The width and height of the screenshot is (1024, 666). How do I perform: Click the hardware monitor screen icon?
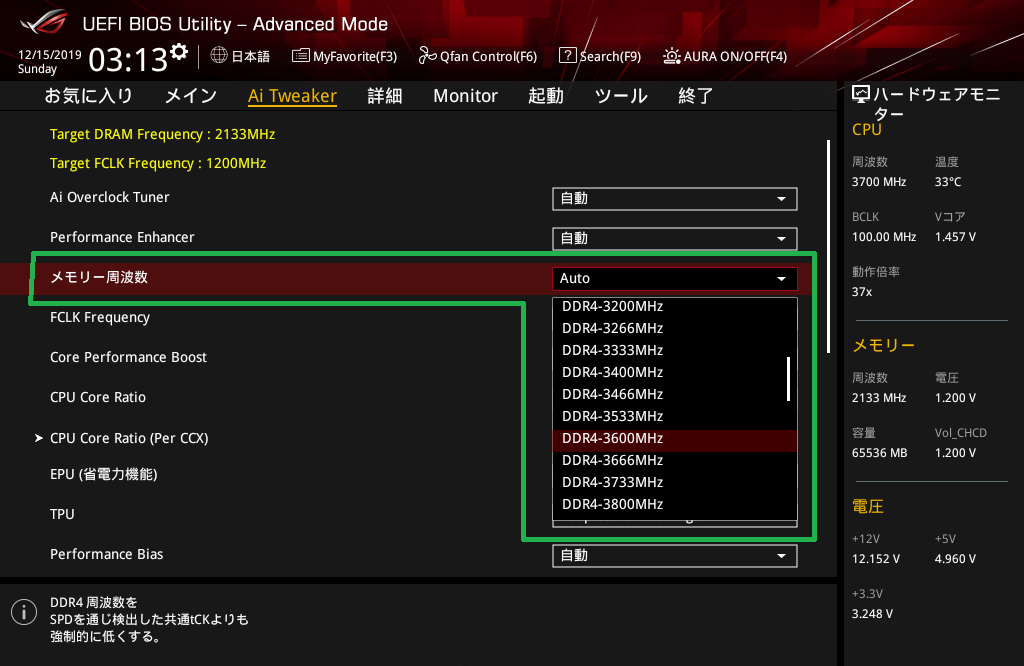861,95
